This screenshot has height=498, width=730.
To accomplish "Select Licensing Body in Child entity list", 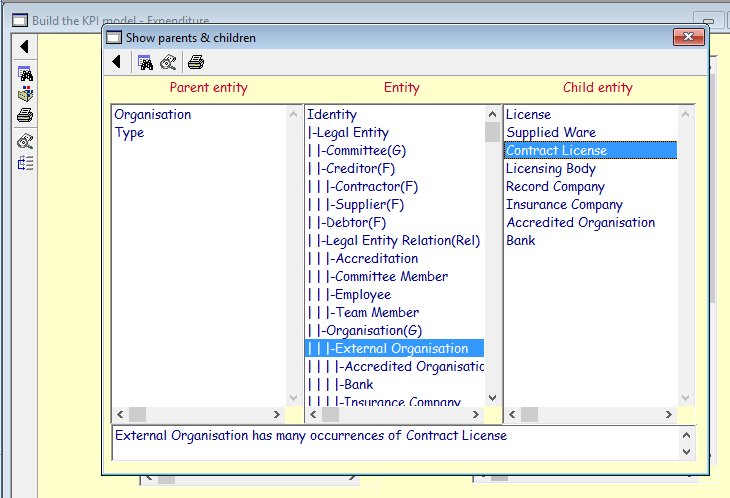I will (551, 169).
